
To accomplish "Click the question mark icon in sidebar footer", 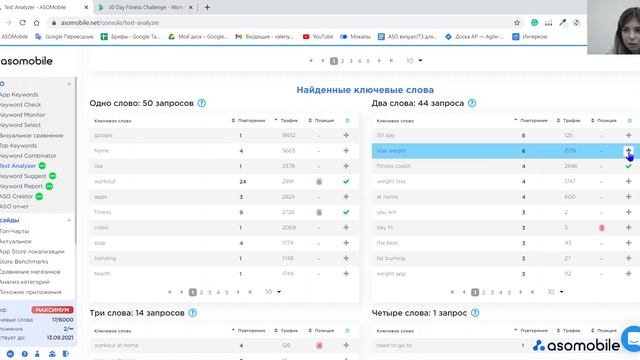I will (x=24, y=354).
